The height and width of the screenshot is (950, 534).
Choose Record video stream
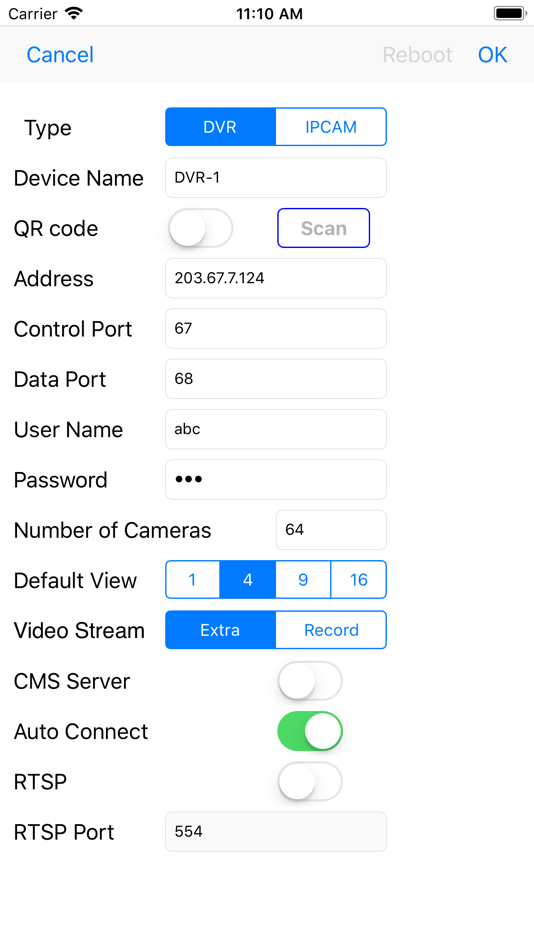click(331, 630)
